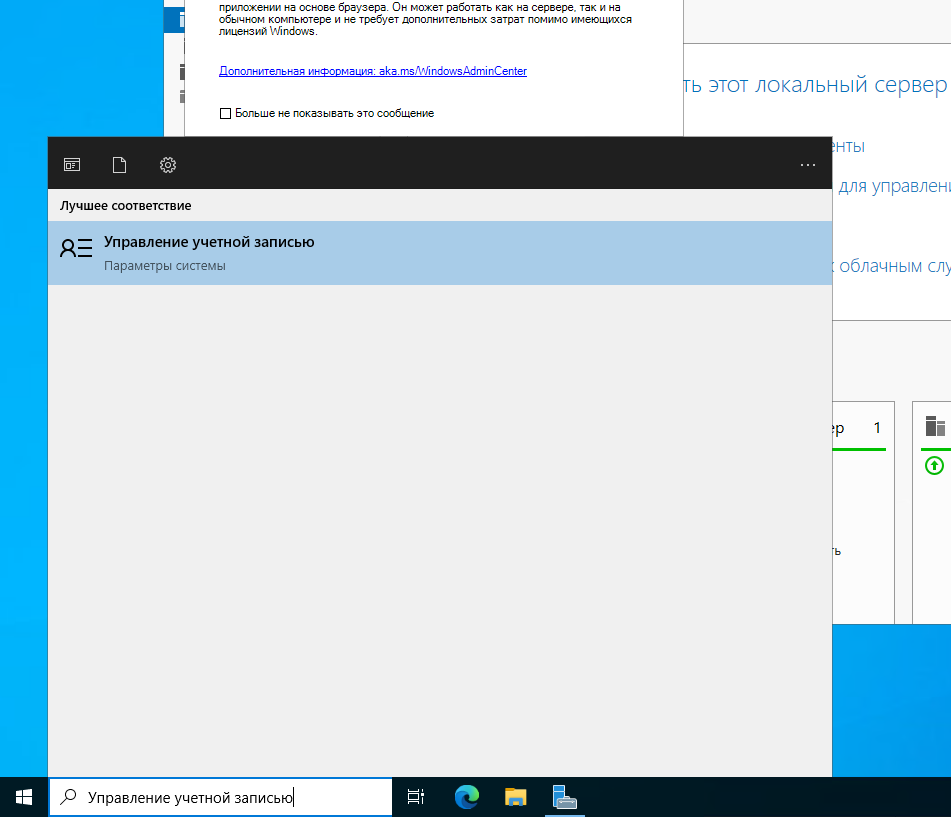Open the search panel three-dots menu

click(x=808, y=165)
